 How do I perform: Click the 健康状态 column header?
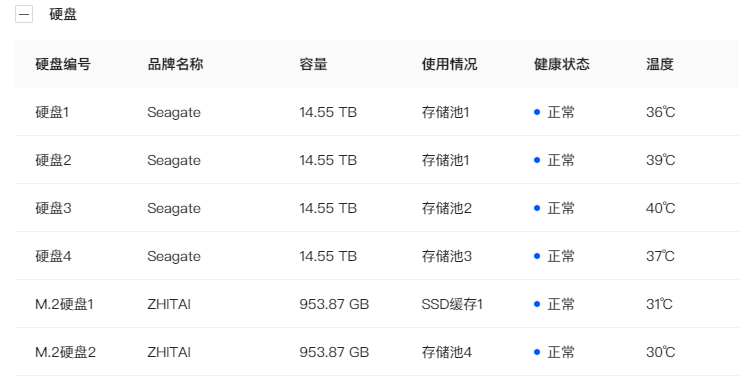click(x=562, y=64)
